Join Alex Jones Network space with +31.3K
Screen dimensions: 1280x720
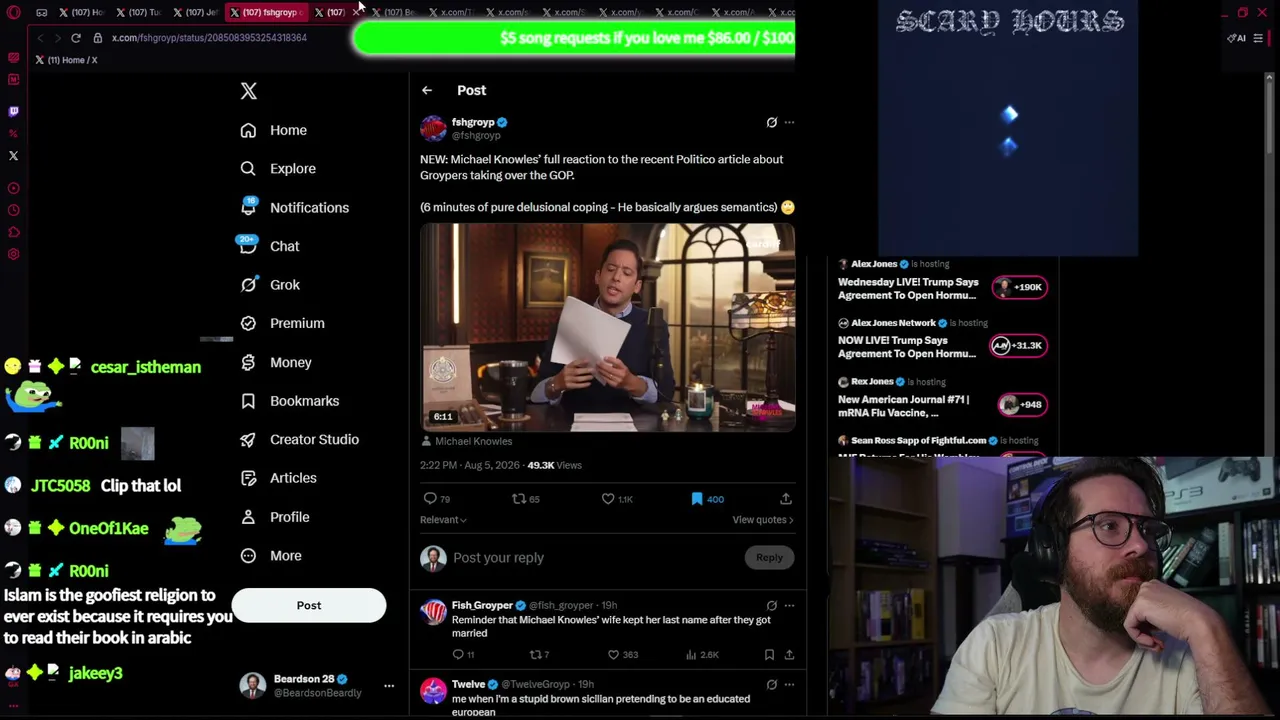pyautogui.click(x=1017, y=345)
